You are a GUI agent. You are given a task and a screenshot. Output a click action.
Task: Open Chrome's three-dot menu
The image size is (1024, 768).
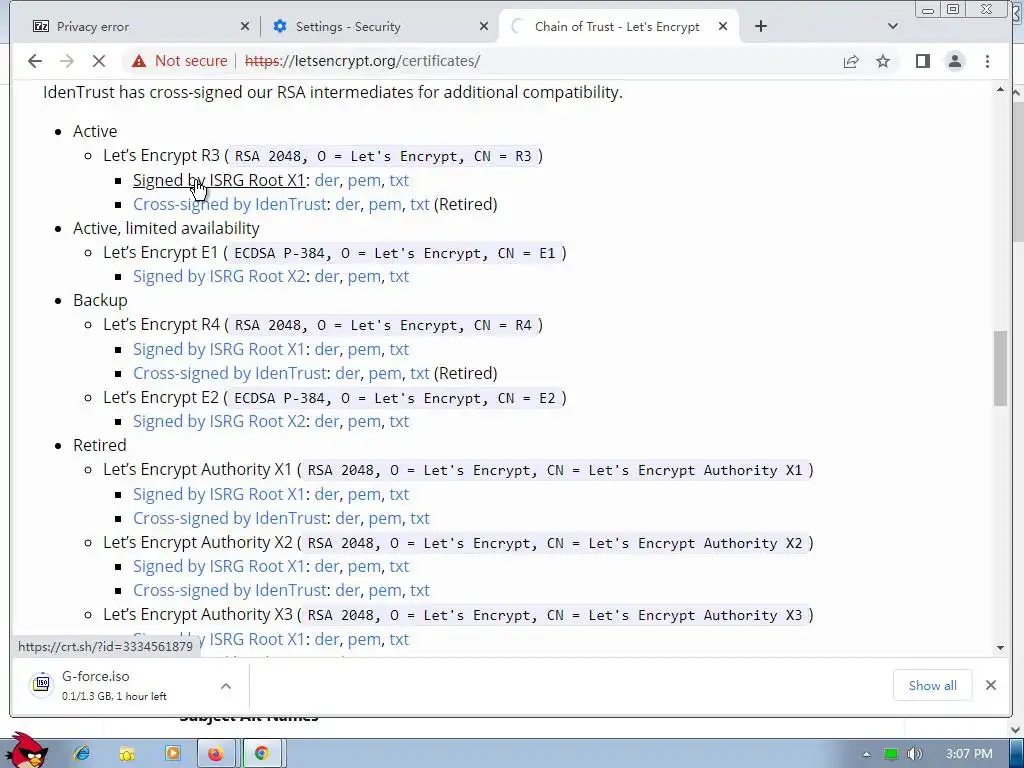987,61
